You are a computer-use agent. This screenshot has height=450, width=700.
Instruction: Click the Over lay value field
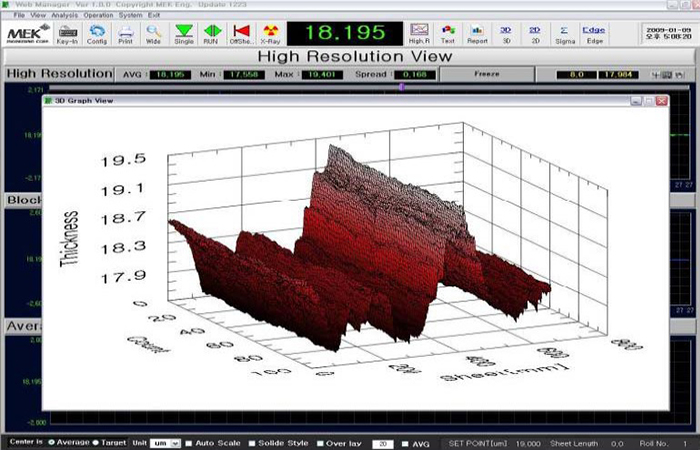382,442
